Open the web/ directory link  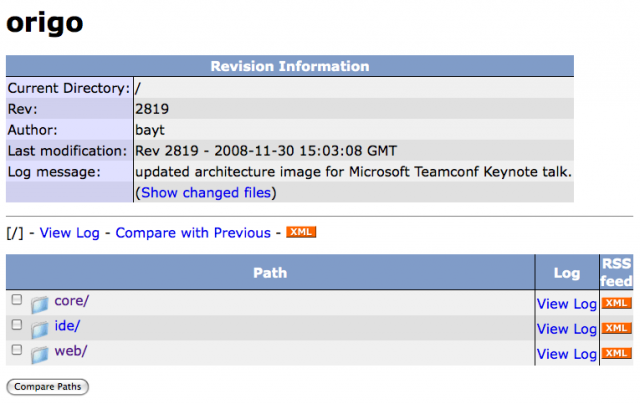[x=70, y=350]
